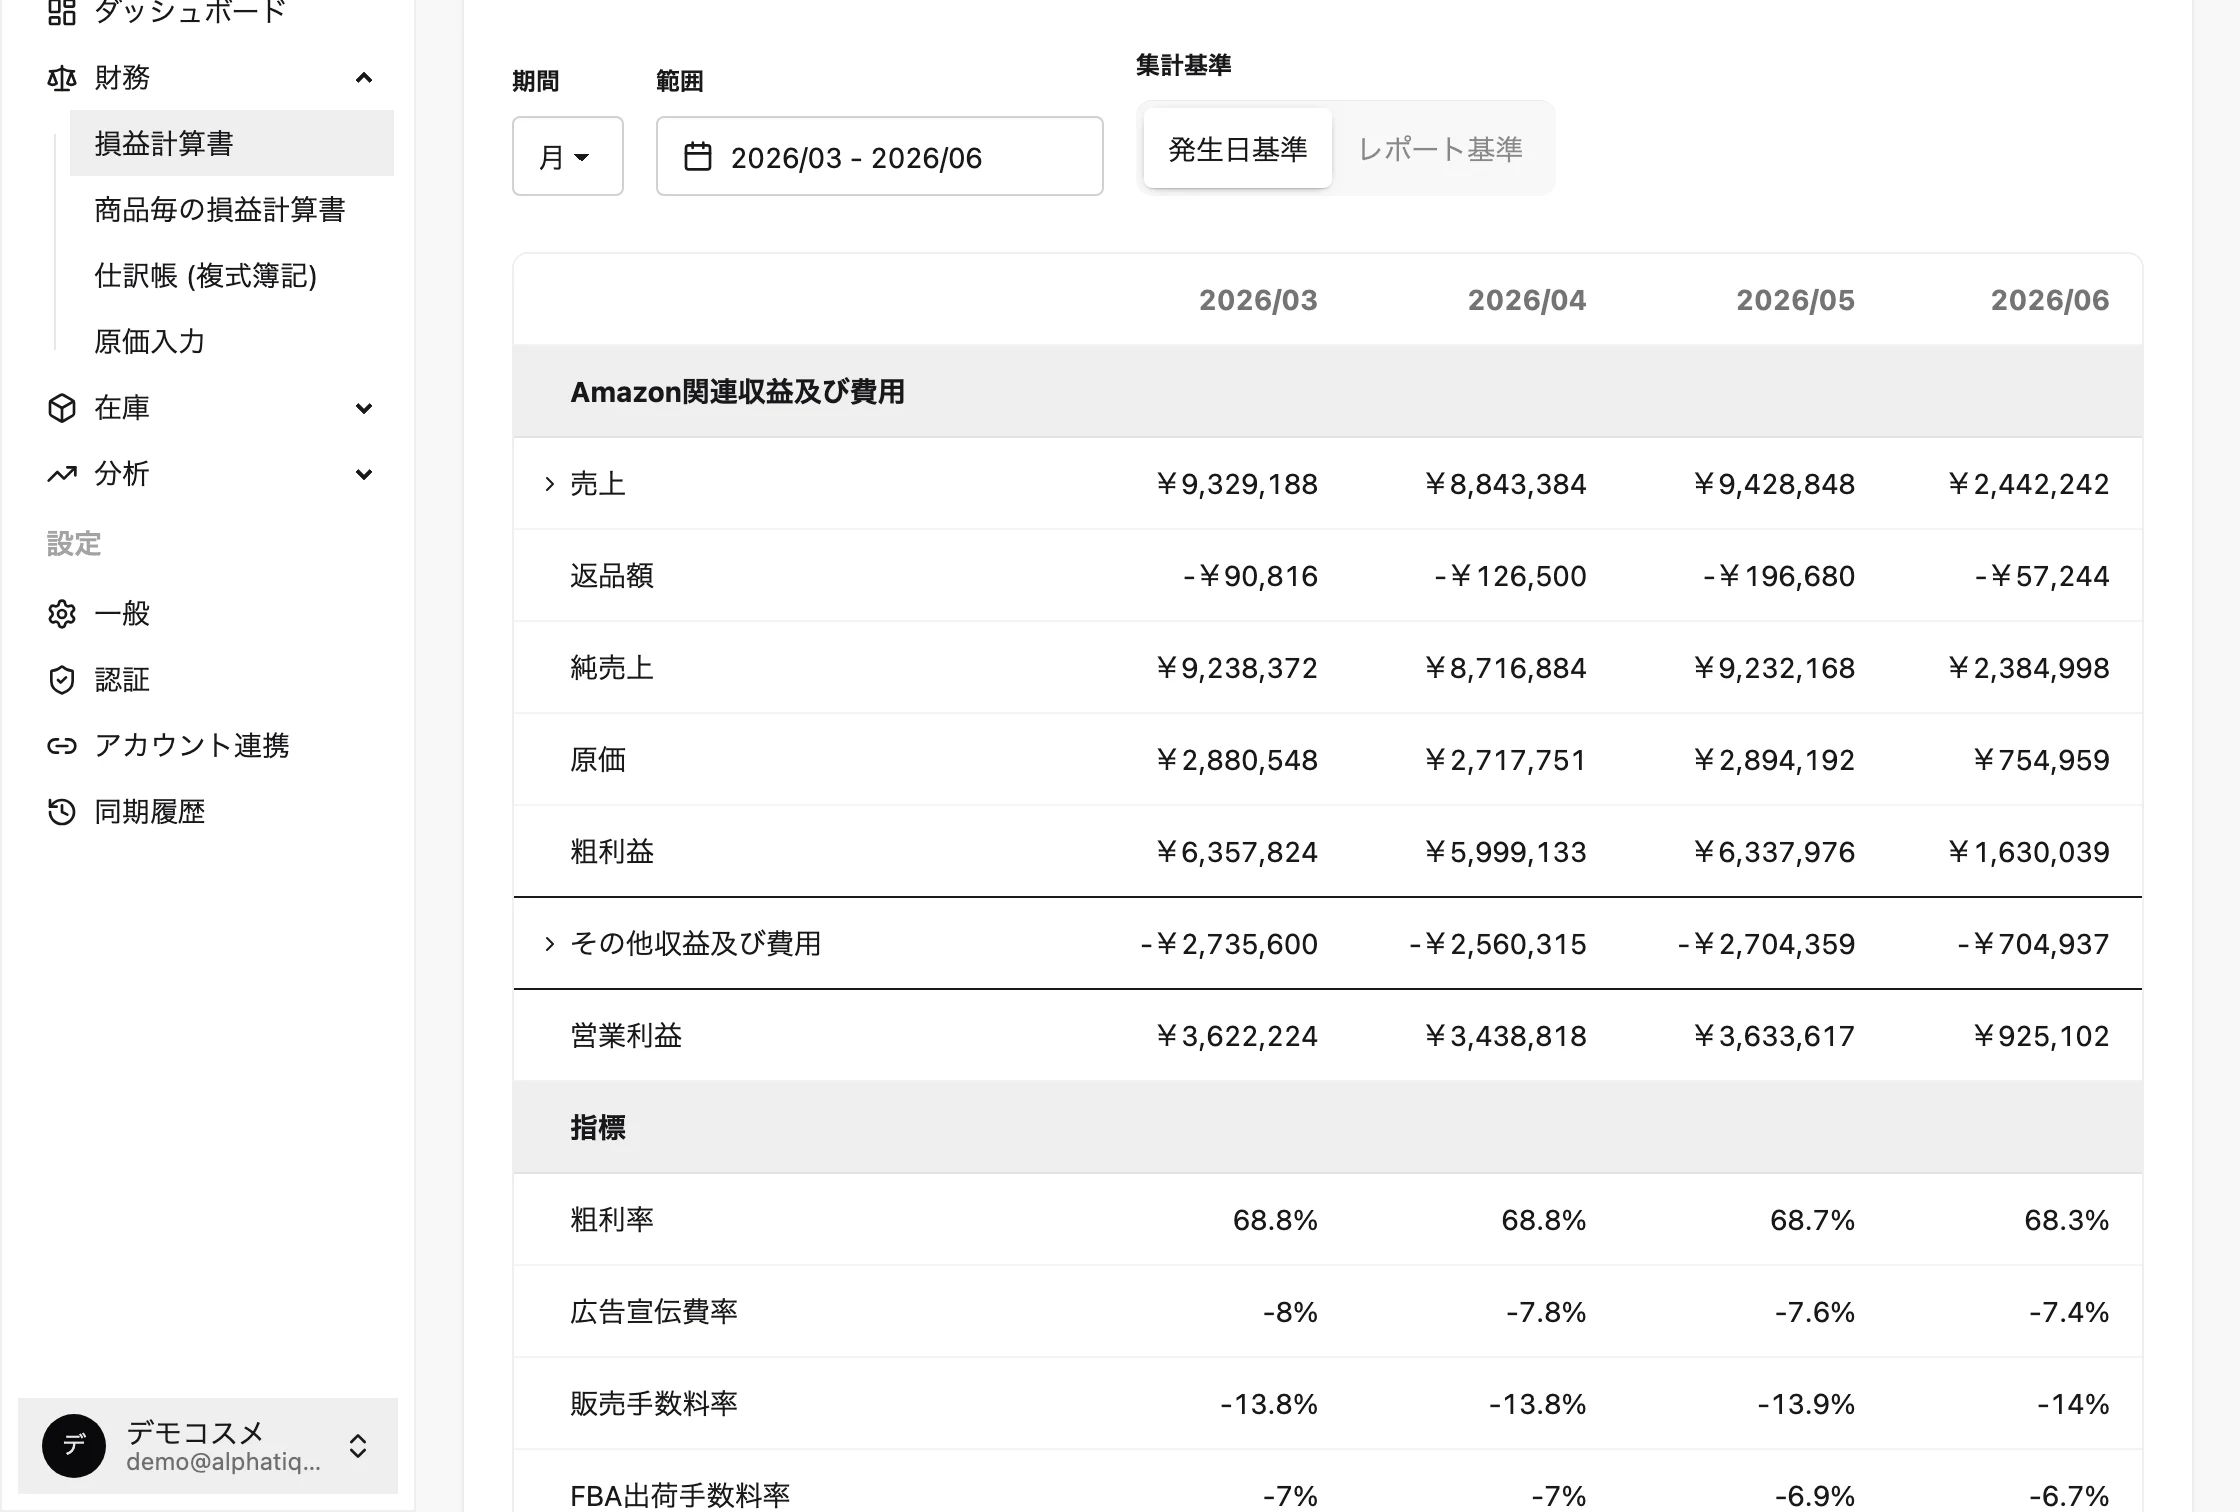Expand the その他収益及び費用 row

tap(549, 944)
